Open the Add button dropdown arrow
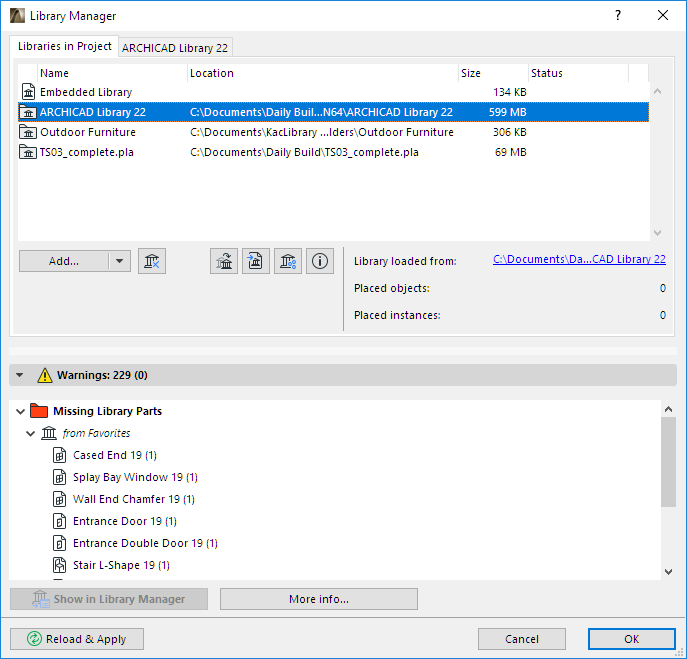 coord(119,261)
